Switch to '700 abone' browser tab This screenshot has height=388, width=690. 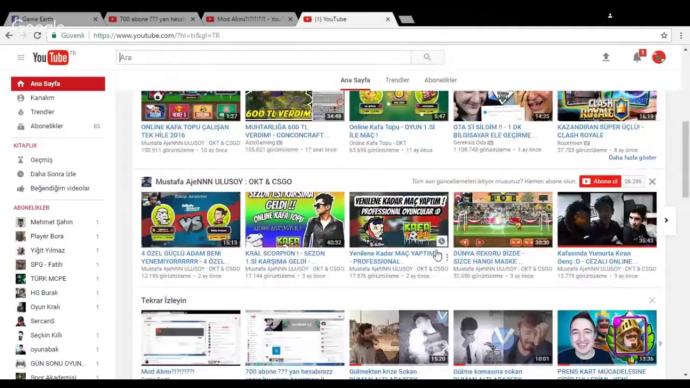152,19
